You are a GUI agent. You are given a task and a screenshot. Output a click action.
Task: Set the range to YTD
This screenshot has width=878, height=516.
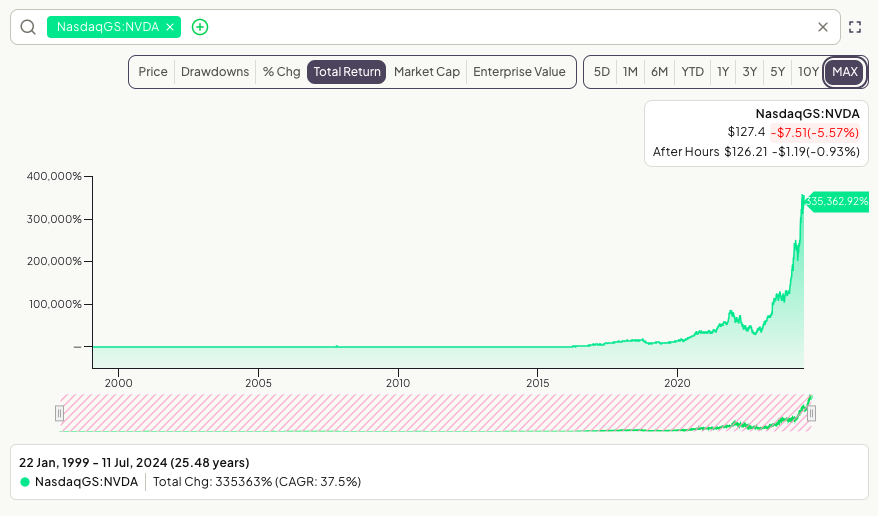click(693, 72)
